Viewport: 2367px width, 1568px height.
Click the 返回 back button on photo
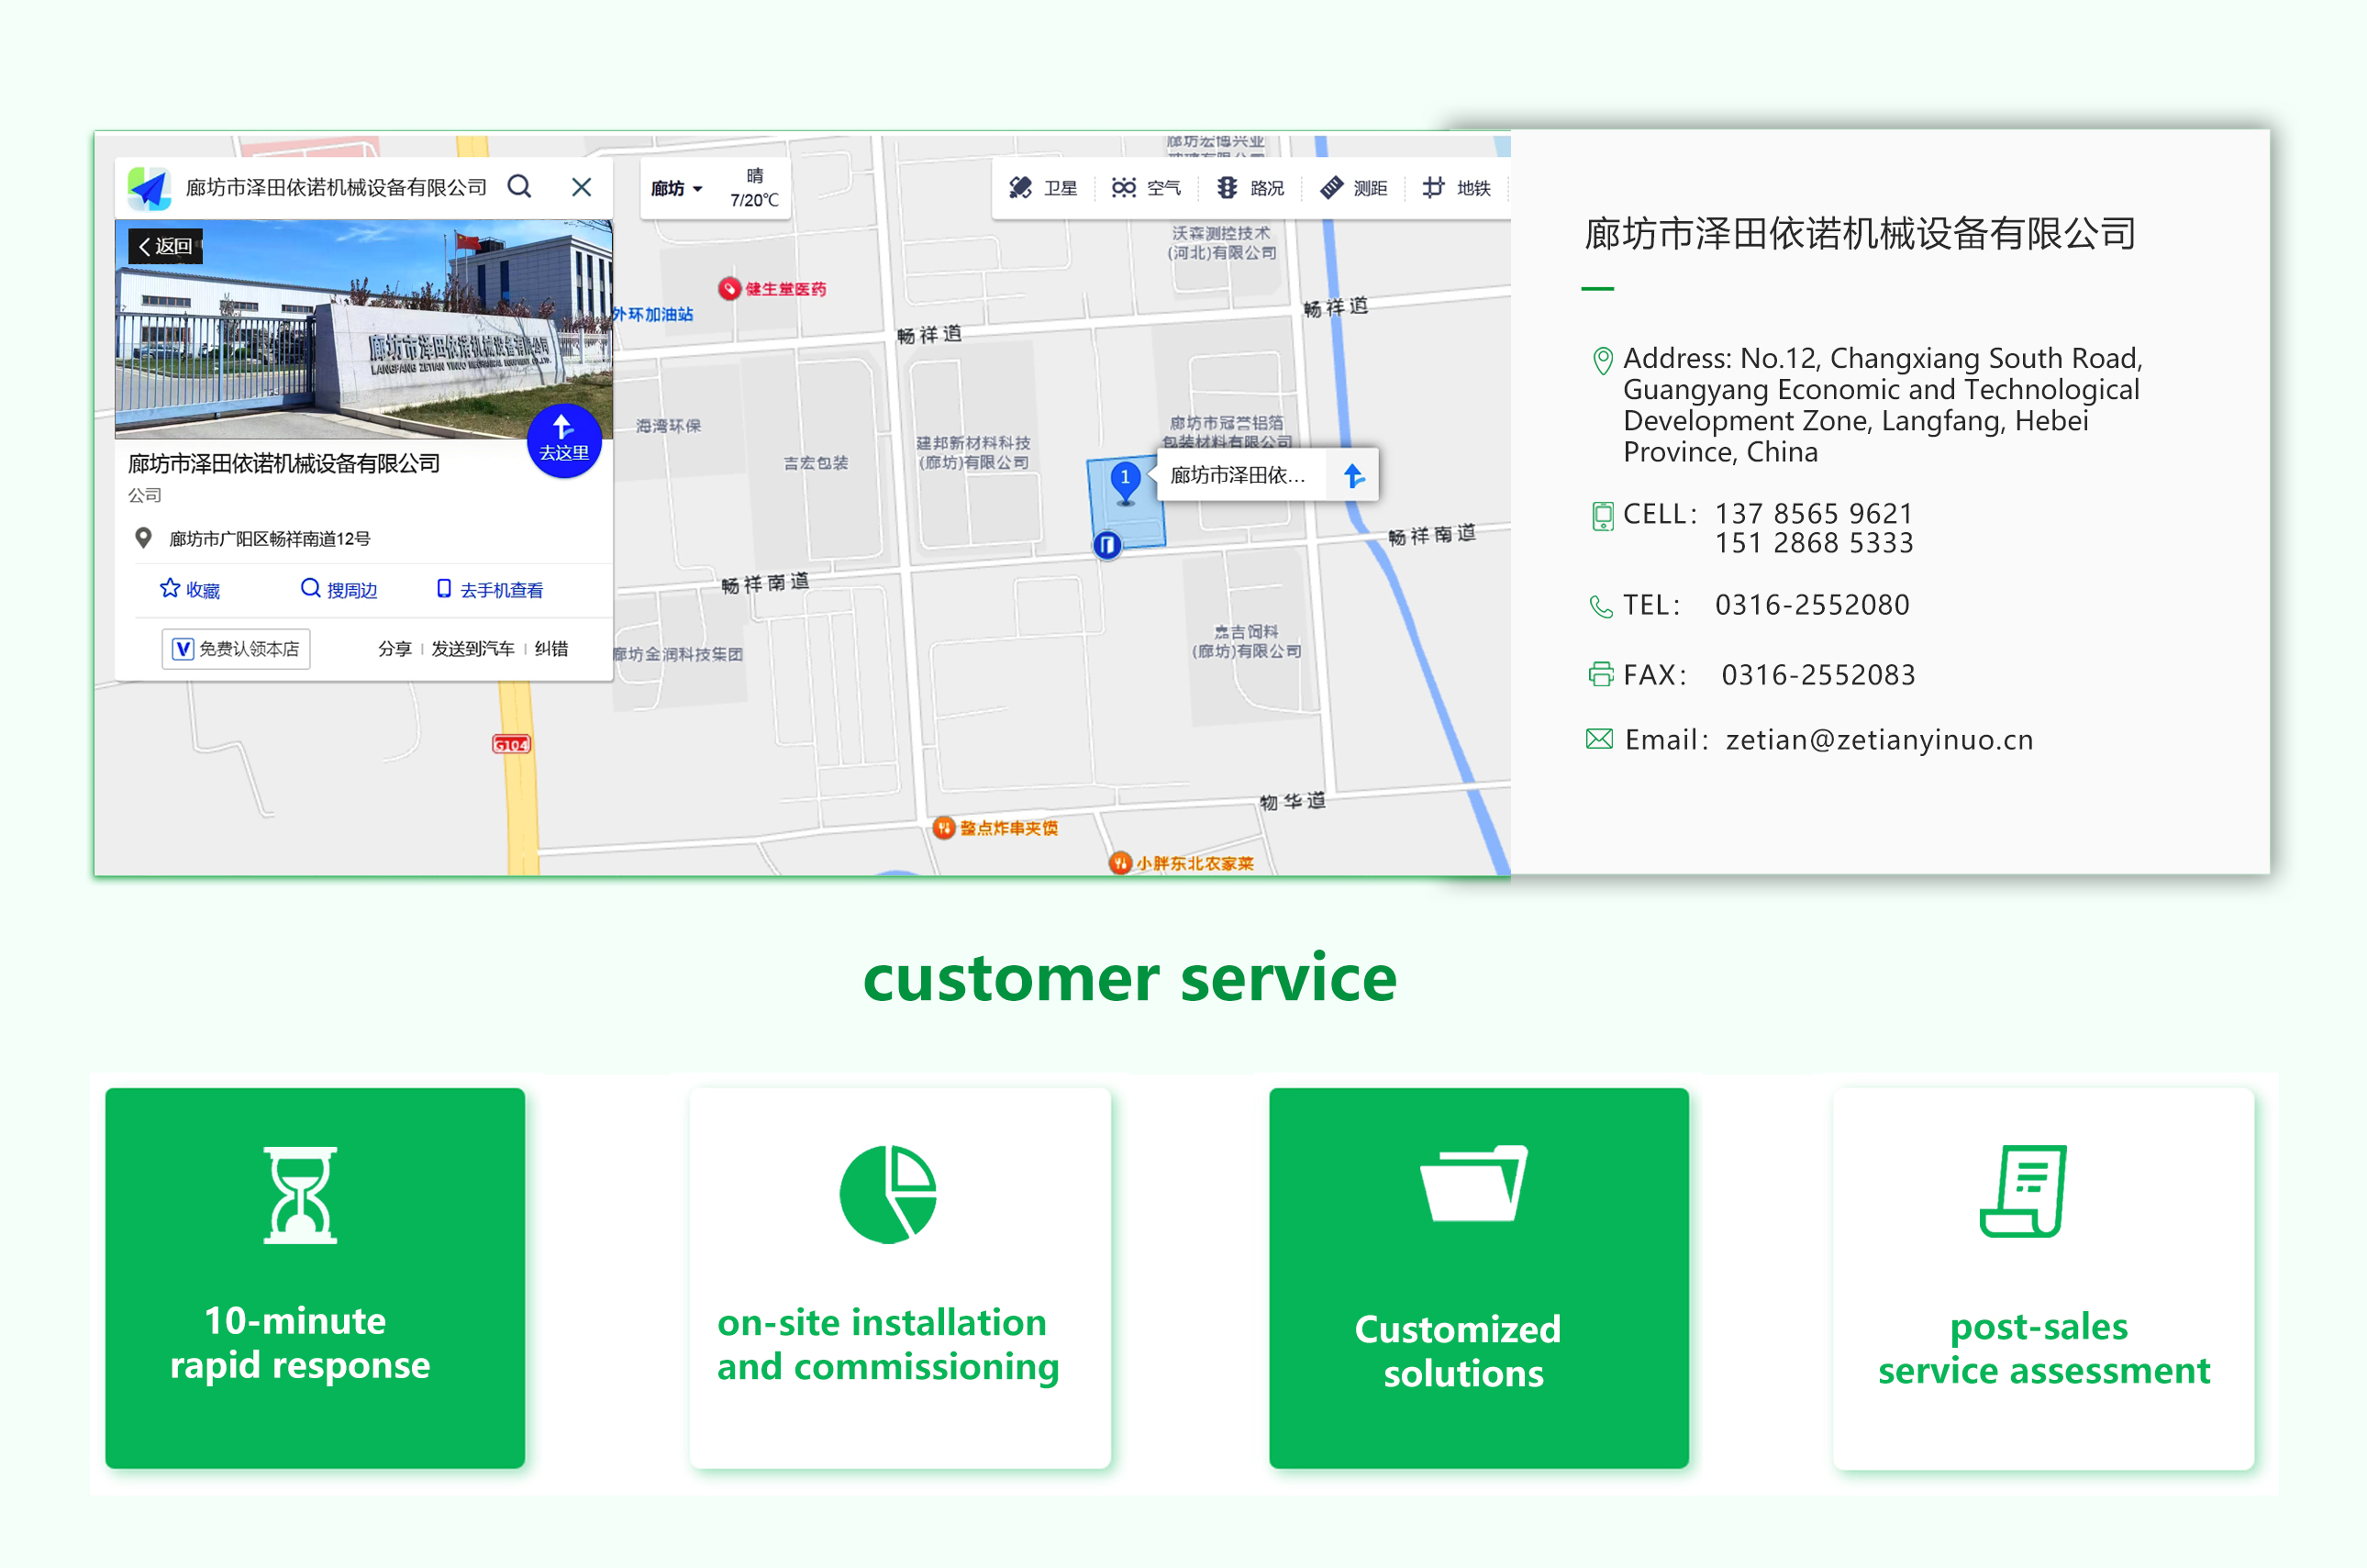coord(166,246)
